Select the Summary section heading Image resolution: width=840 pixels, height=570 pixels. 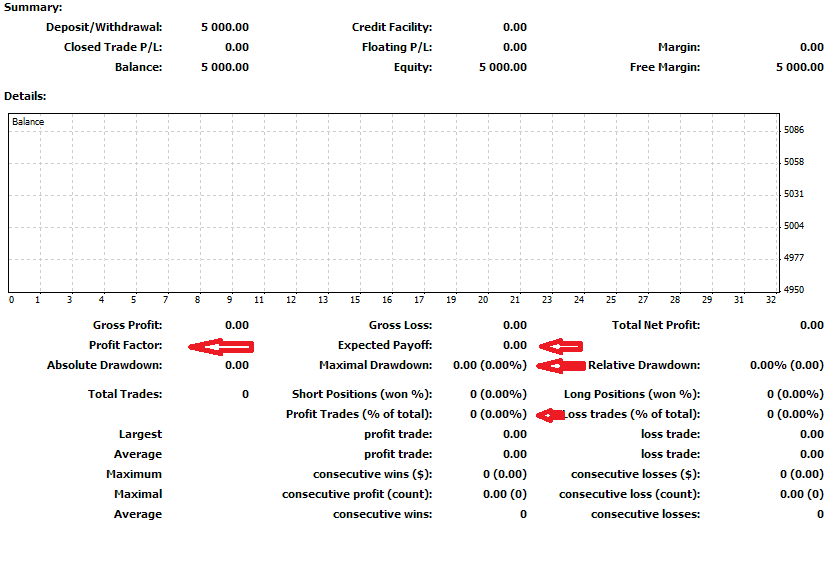(33, 7)
